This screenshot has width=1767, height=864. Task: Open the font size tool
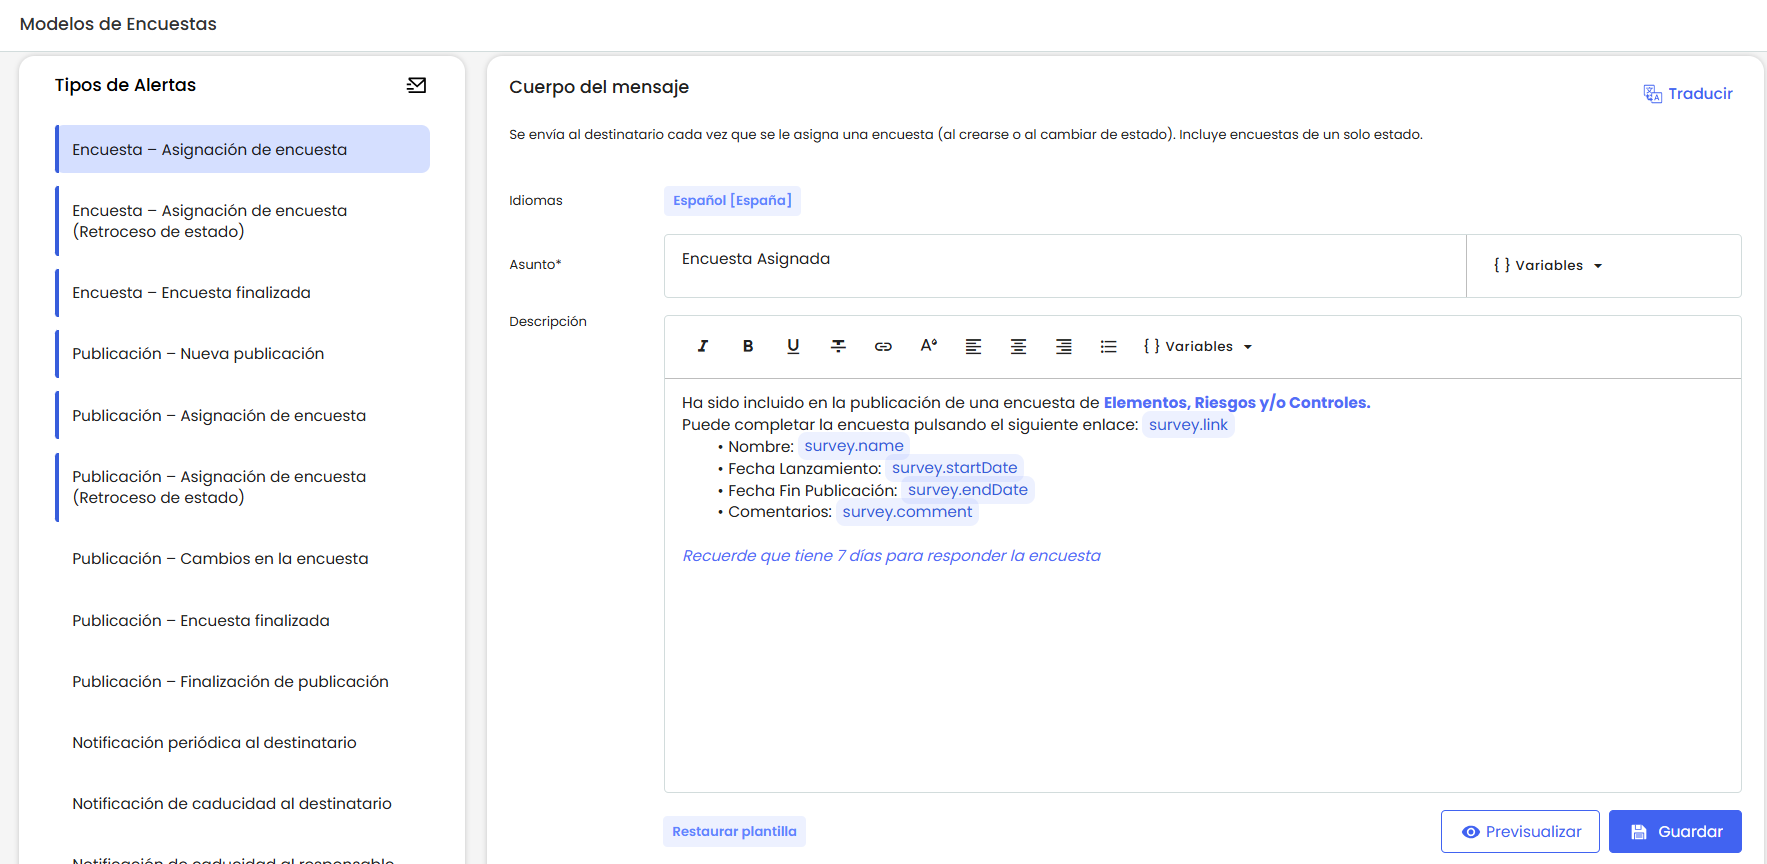pyautogui.click(x=928, y=346)
